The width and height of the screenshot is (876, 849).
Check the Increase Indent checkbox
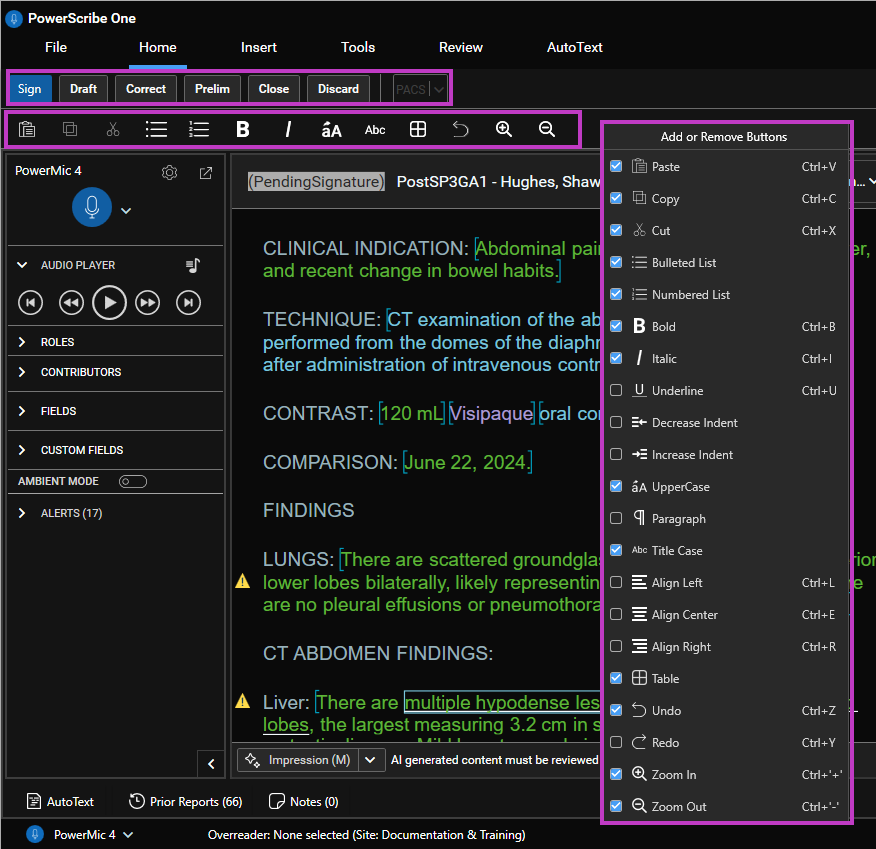point(616,454)
